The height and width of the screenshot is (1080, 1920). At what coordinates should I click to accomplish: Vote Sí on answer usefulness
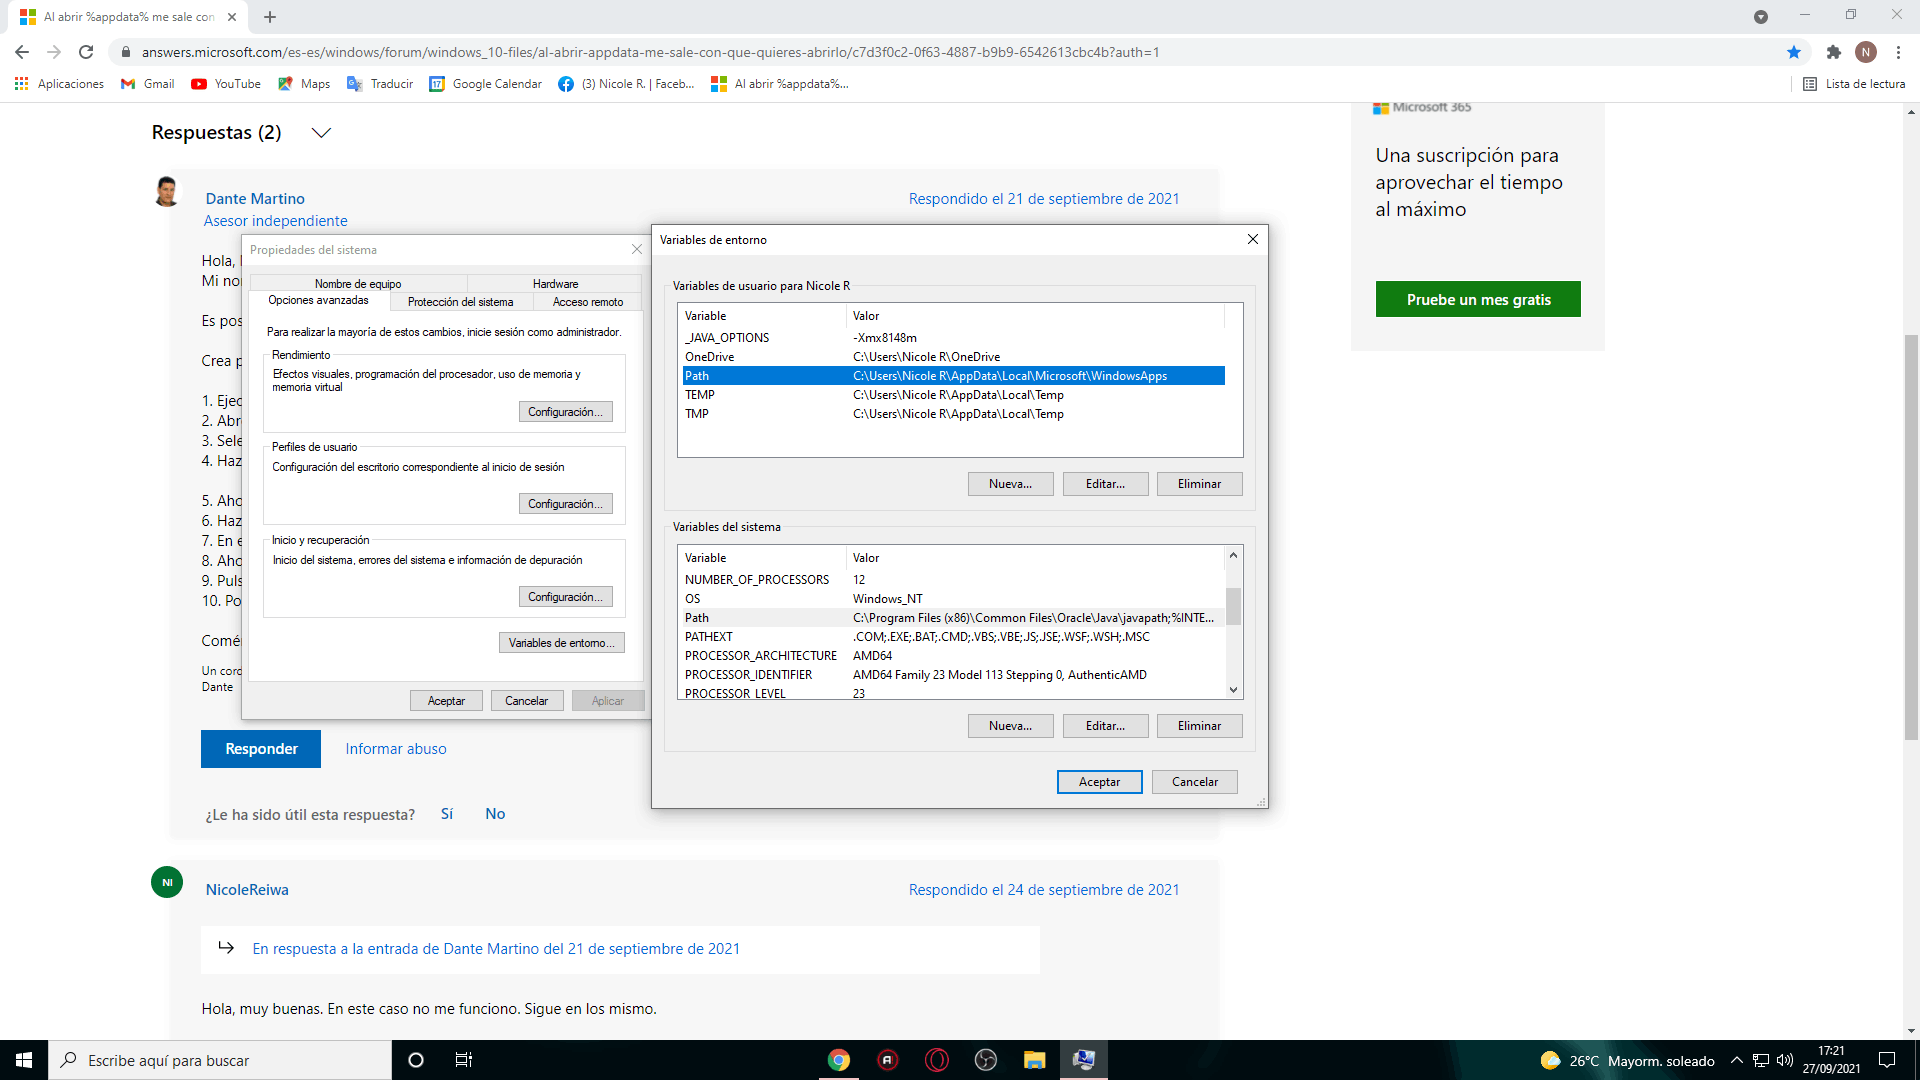pyautogui.click(x=447, y=814)
